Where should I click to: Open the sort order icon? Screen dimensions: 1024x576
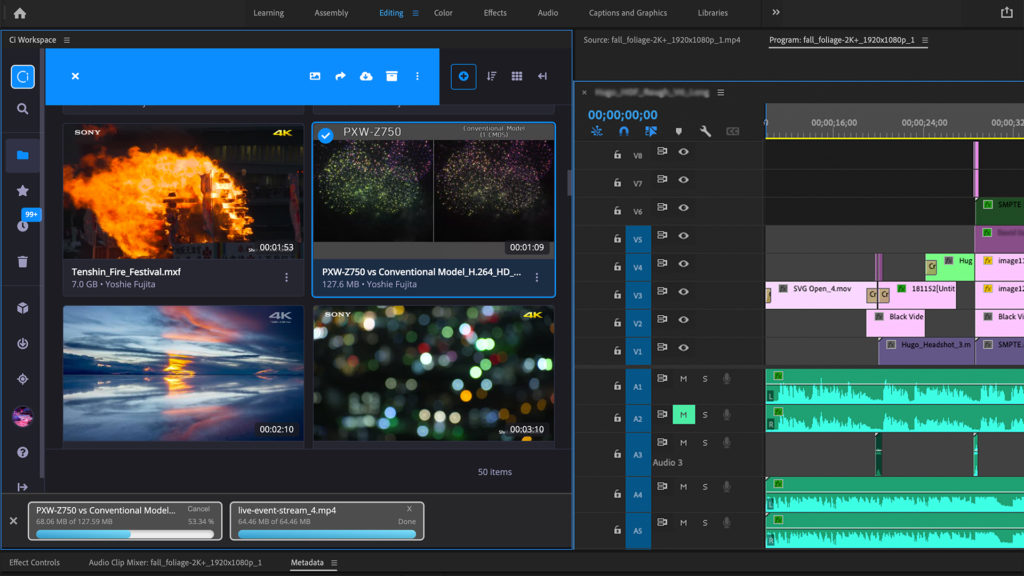(491, 76)
